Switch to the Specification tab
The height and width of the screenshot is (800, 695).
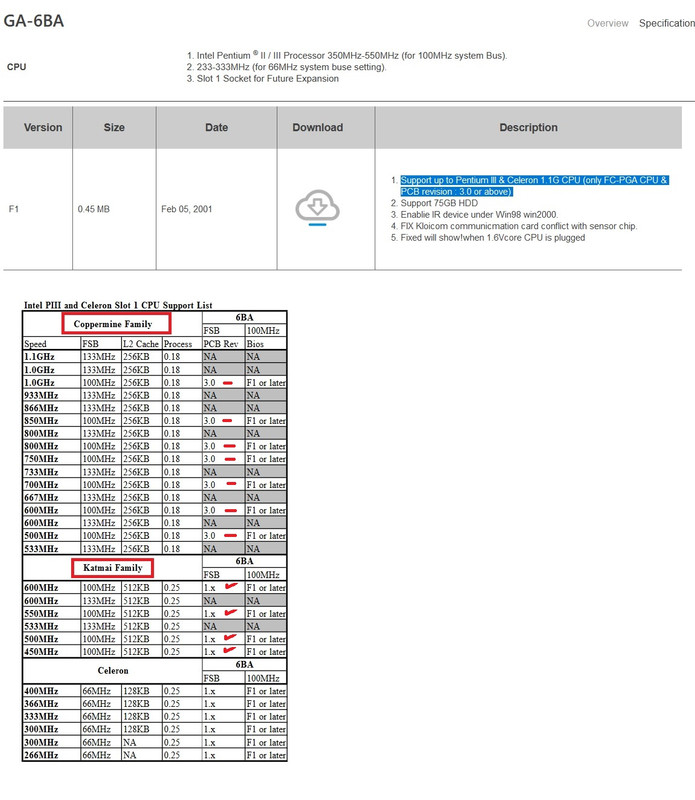pos(666,23)
